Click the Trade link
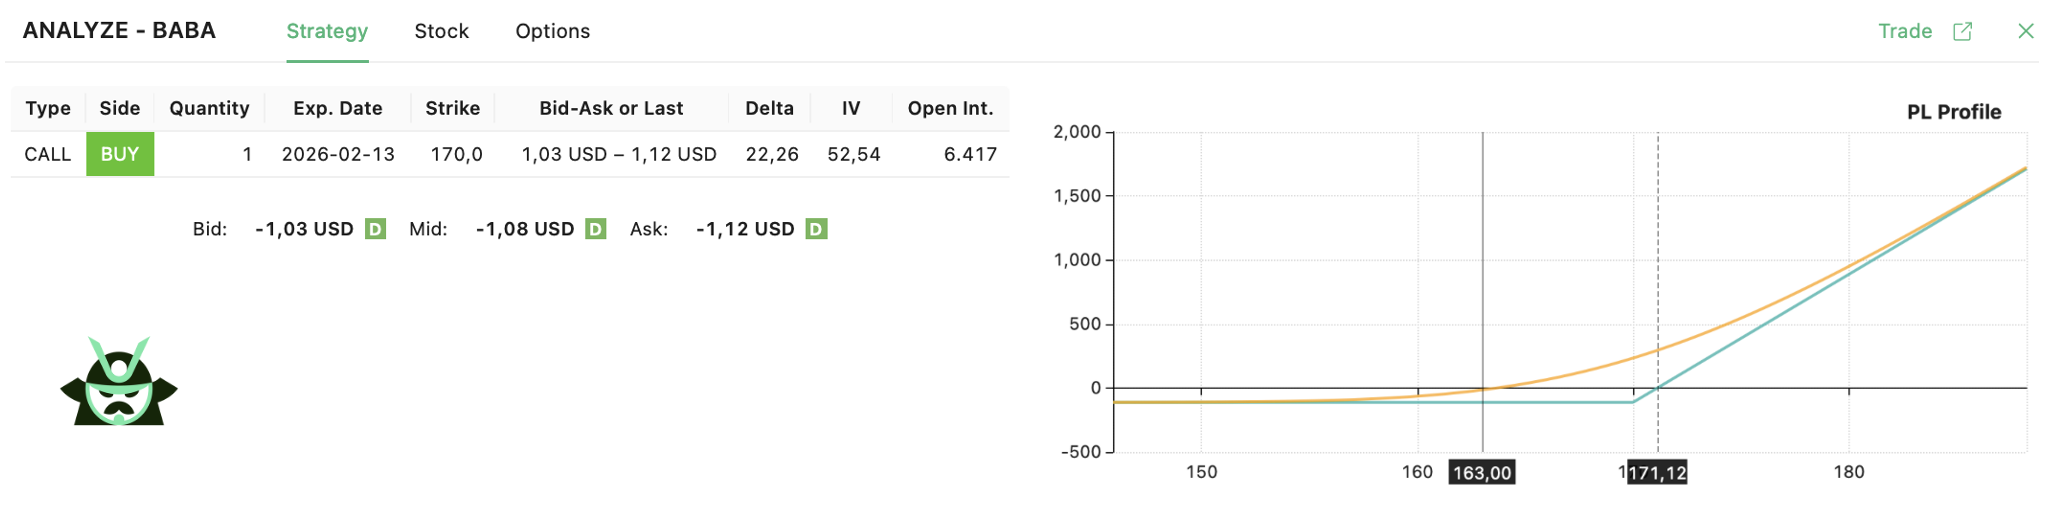 click(1904, 31)
